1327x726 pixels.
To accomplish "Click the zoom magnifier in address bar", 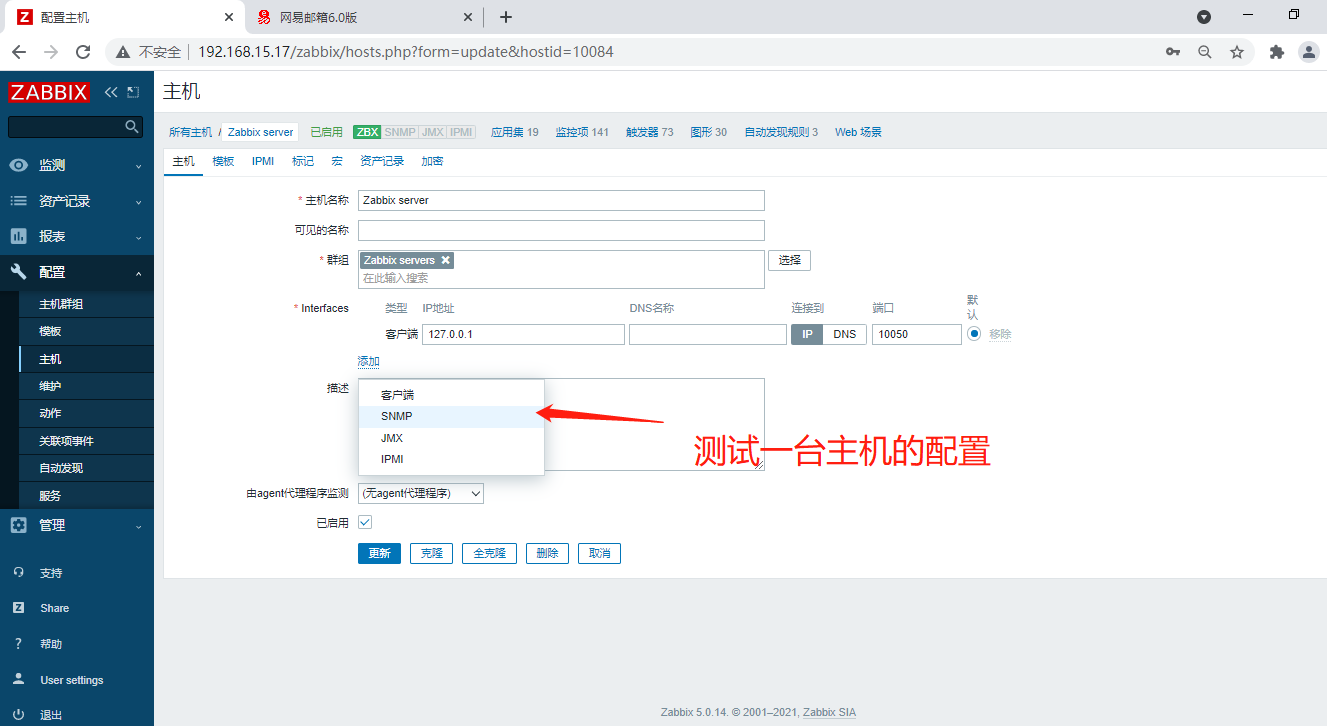I will pyautogui.click(x=1205, y=52).
